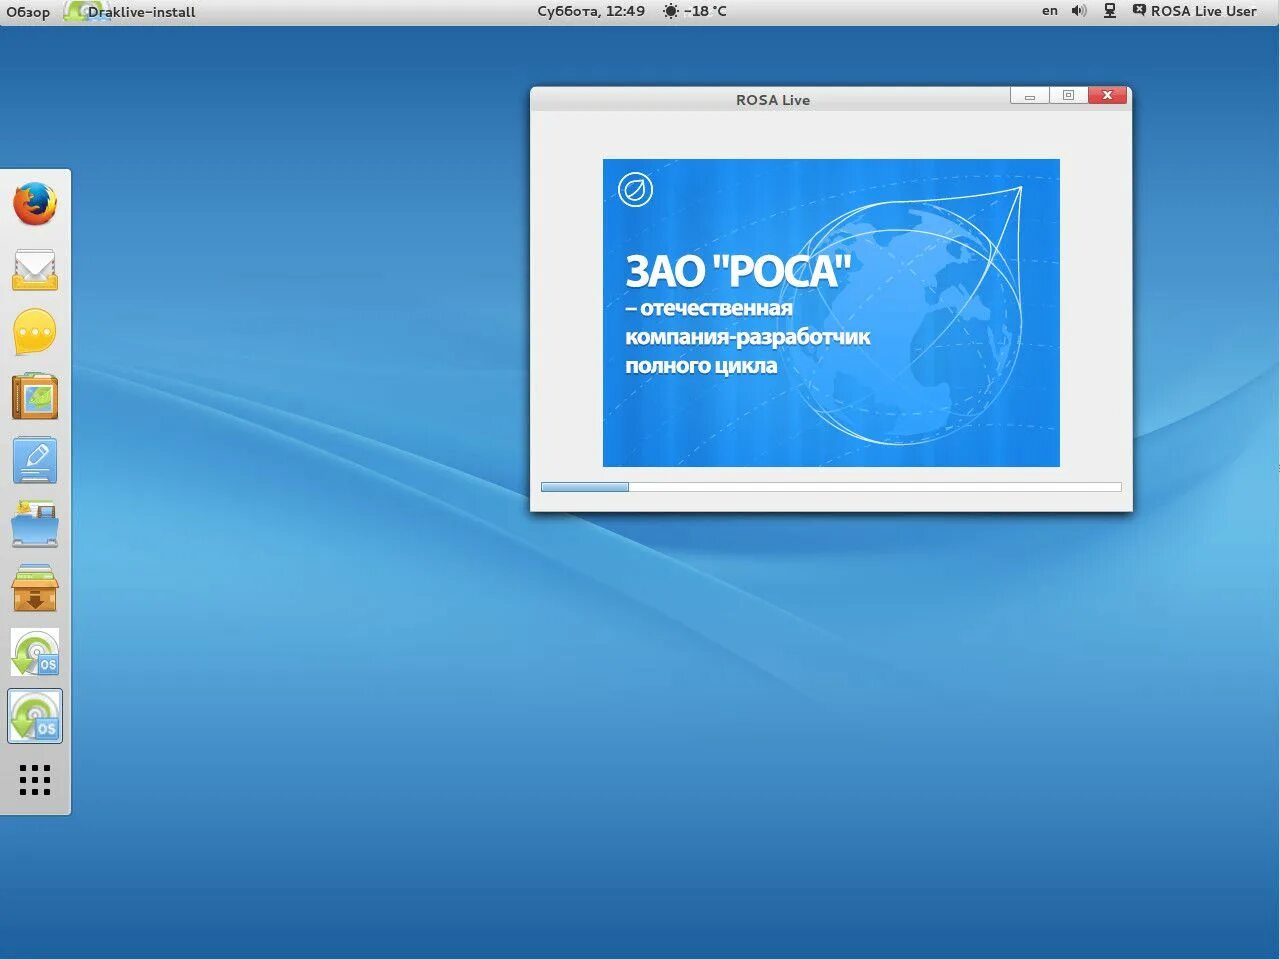The width and height of the screenshot is (1280, 960).
Task: Open the Обзор activities overview
Action: (x=28, y=12)
